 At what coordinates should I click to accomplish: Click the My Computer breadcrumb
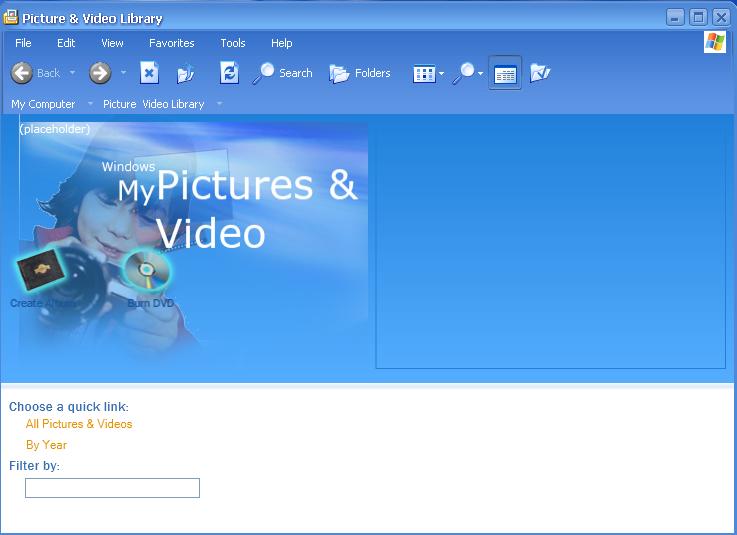click(43, 104)
